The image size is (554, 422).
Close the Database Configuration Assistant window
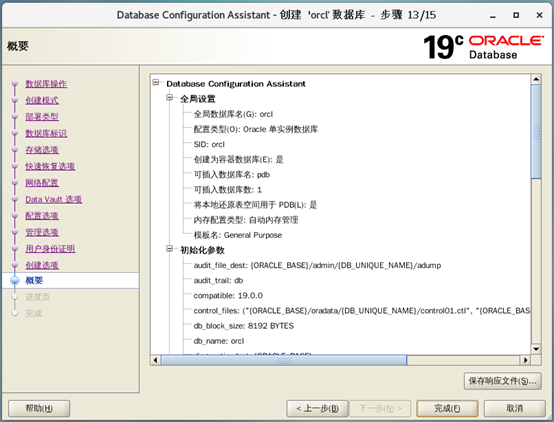[540, 15]
